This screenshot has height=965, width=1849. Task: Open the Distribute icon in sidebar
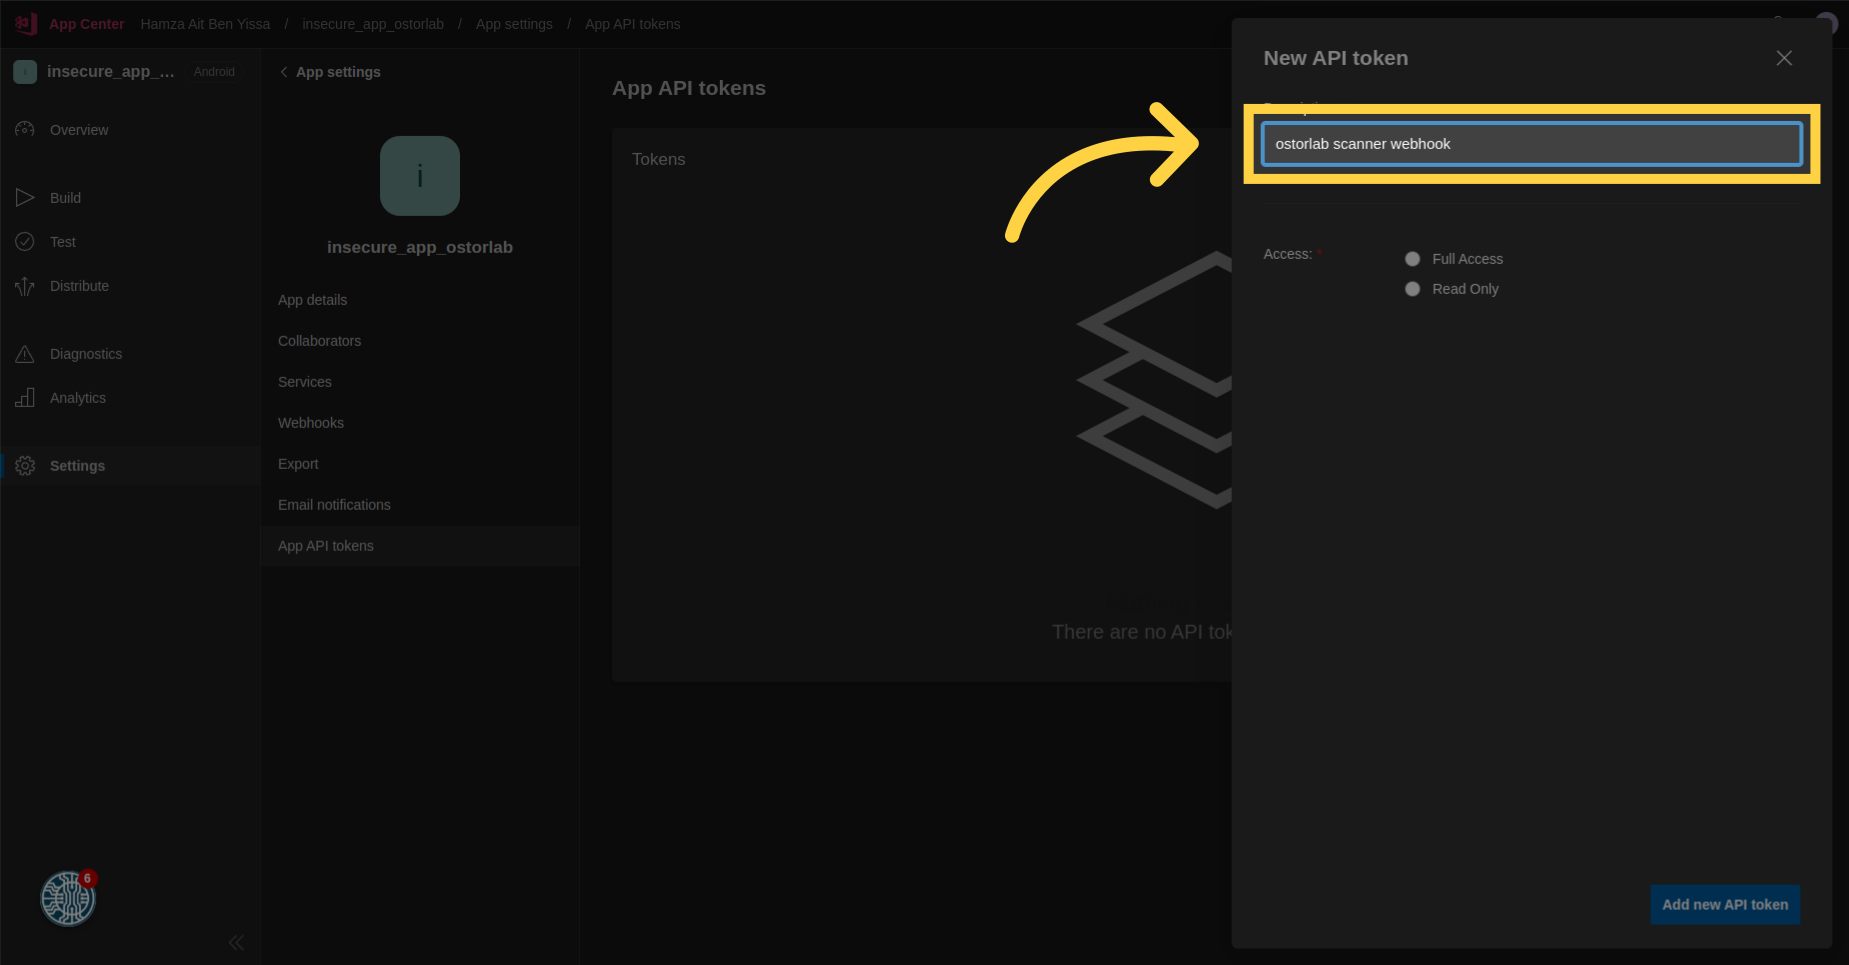[x=25, y=287]
